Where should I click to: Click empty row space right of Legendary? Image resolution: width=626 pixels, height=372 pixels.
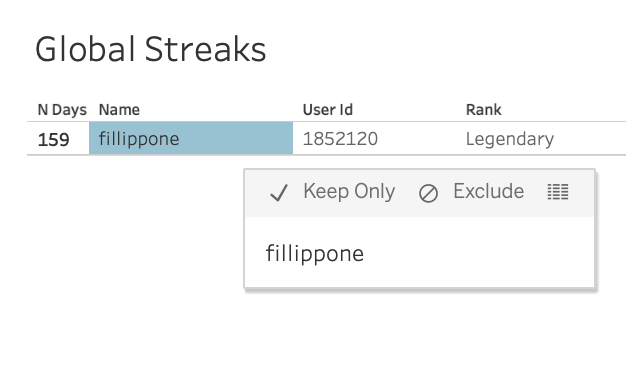[591, 139]
